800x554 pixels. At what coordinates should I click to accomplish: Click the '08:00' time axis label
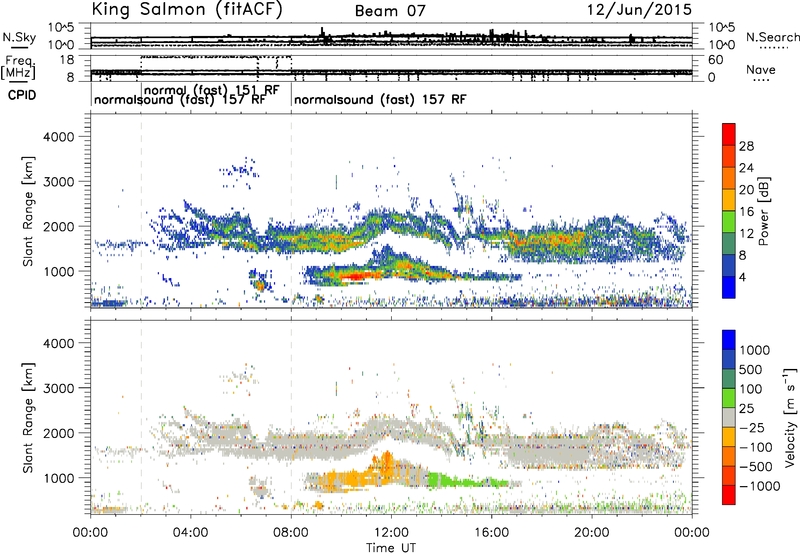[291, 533]
